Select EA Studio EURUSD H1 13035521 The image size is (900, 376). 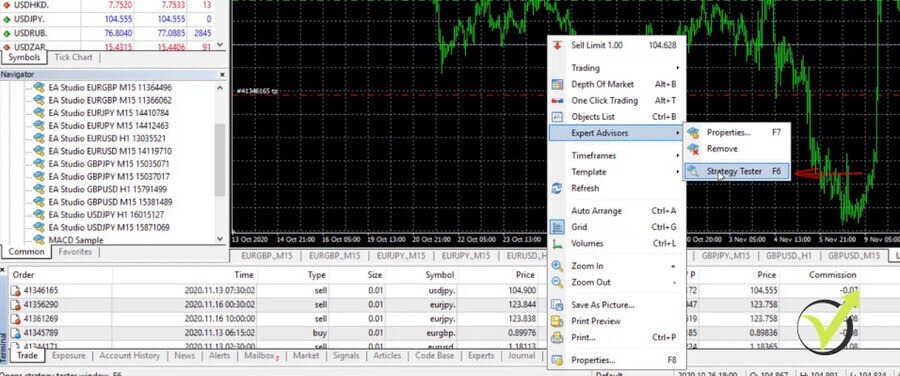107,138
